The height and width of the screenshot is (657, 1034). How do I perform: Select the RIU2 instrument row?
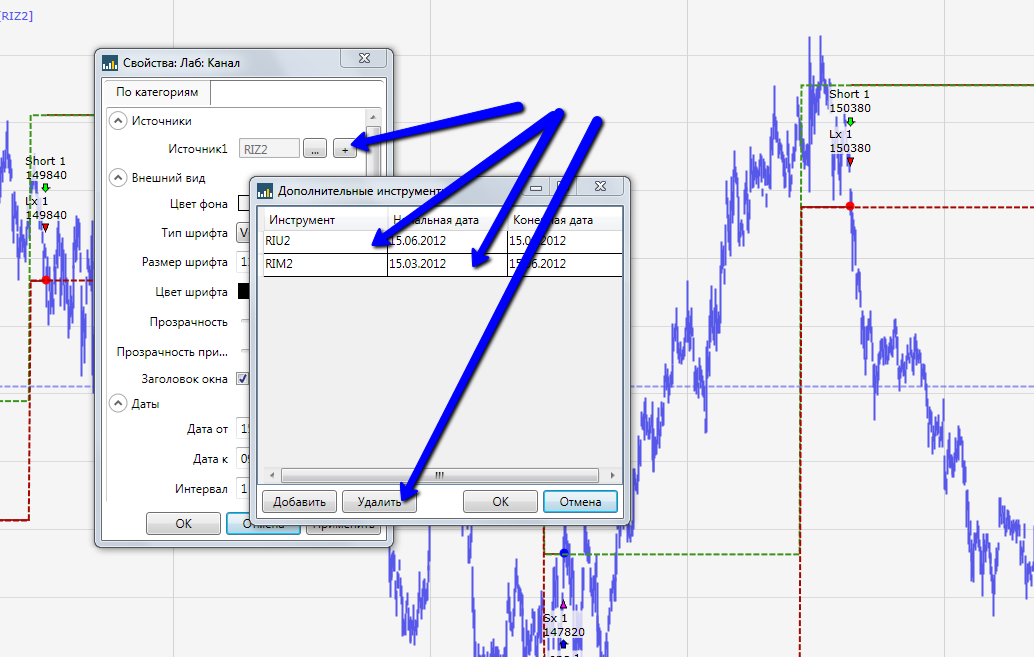click(x=442, y=241)
